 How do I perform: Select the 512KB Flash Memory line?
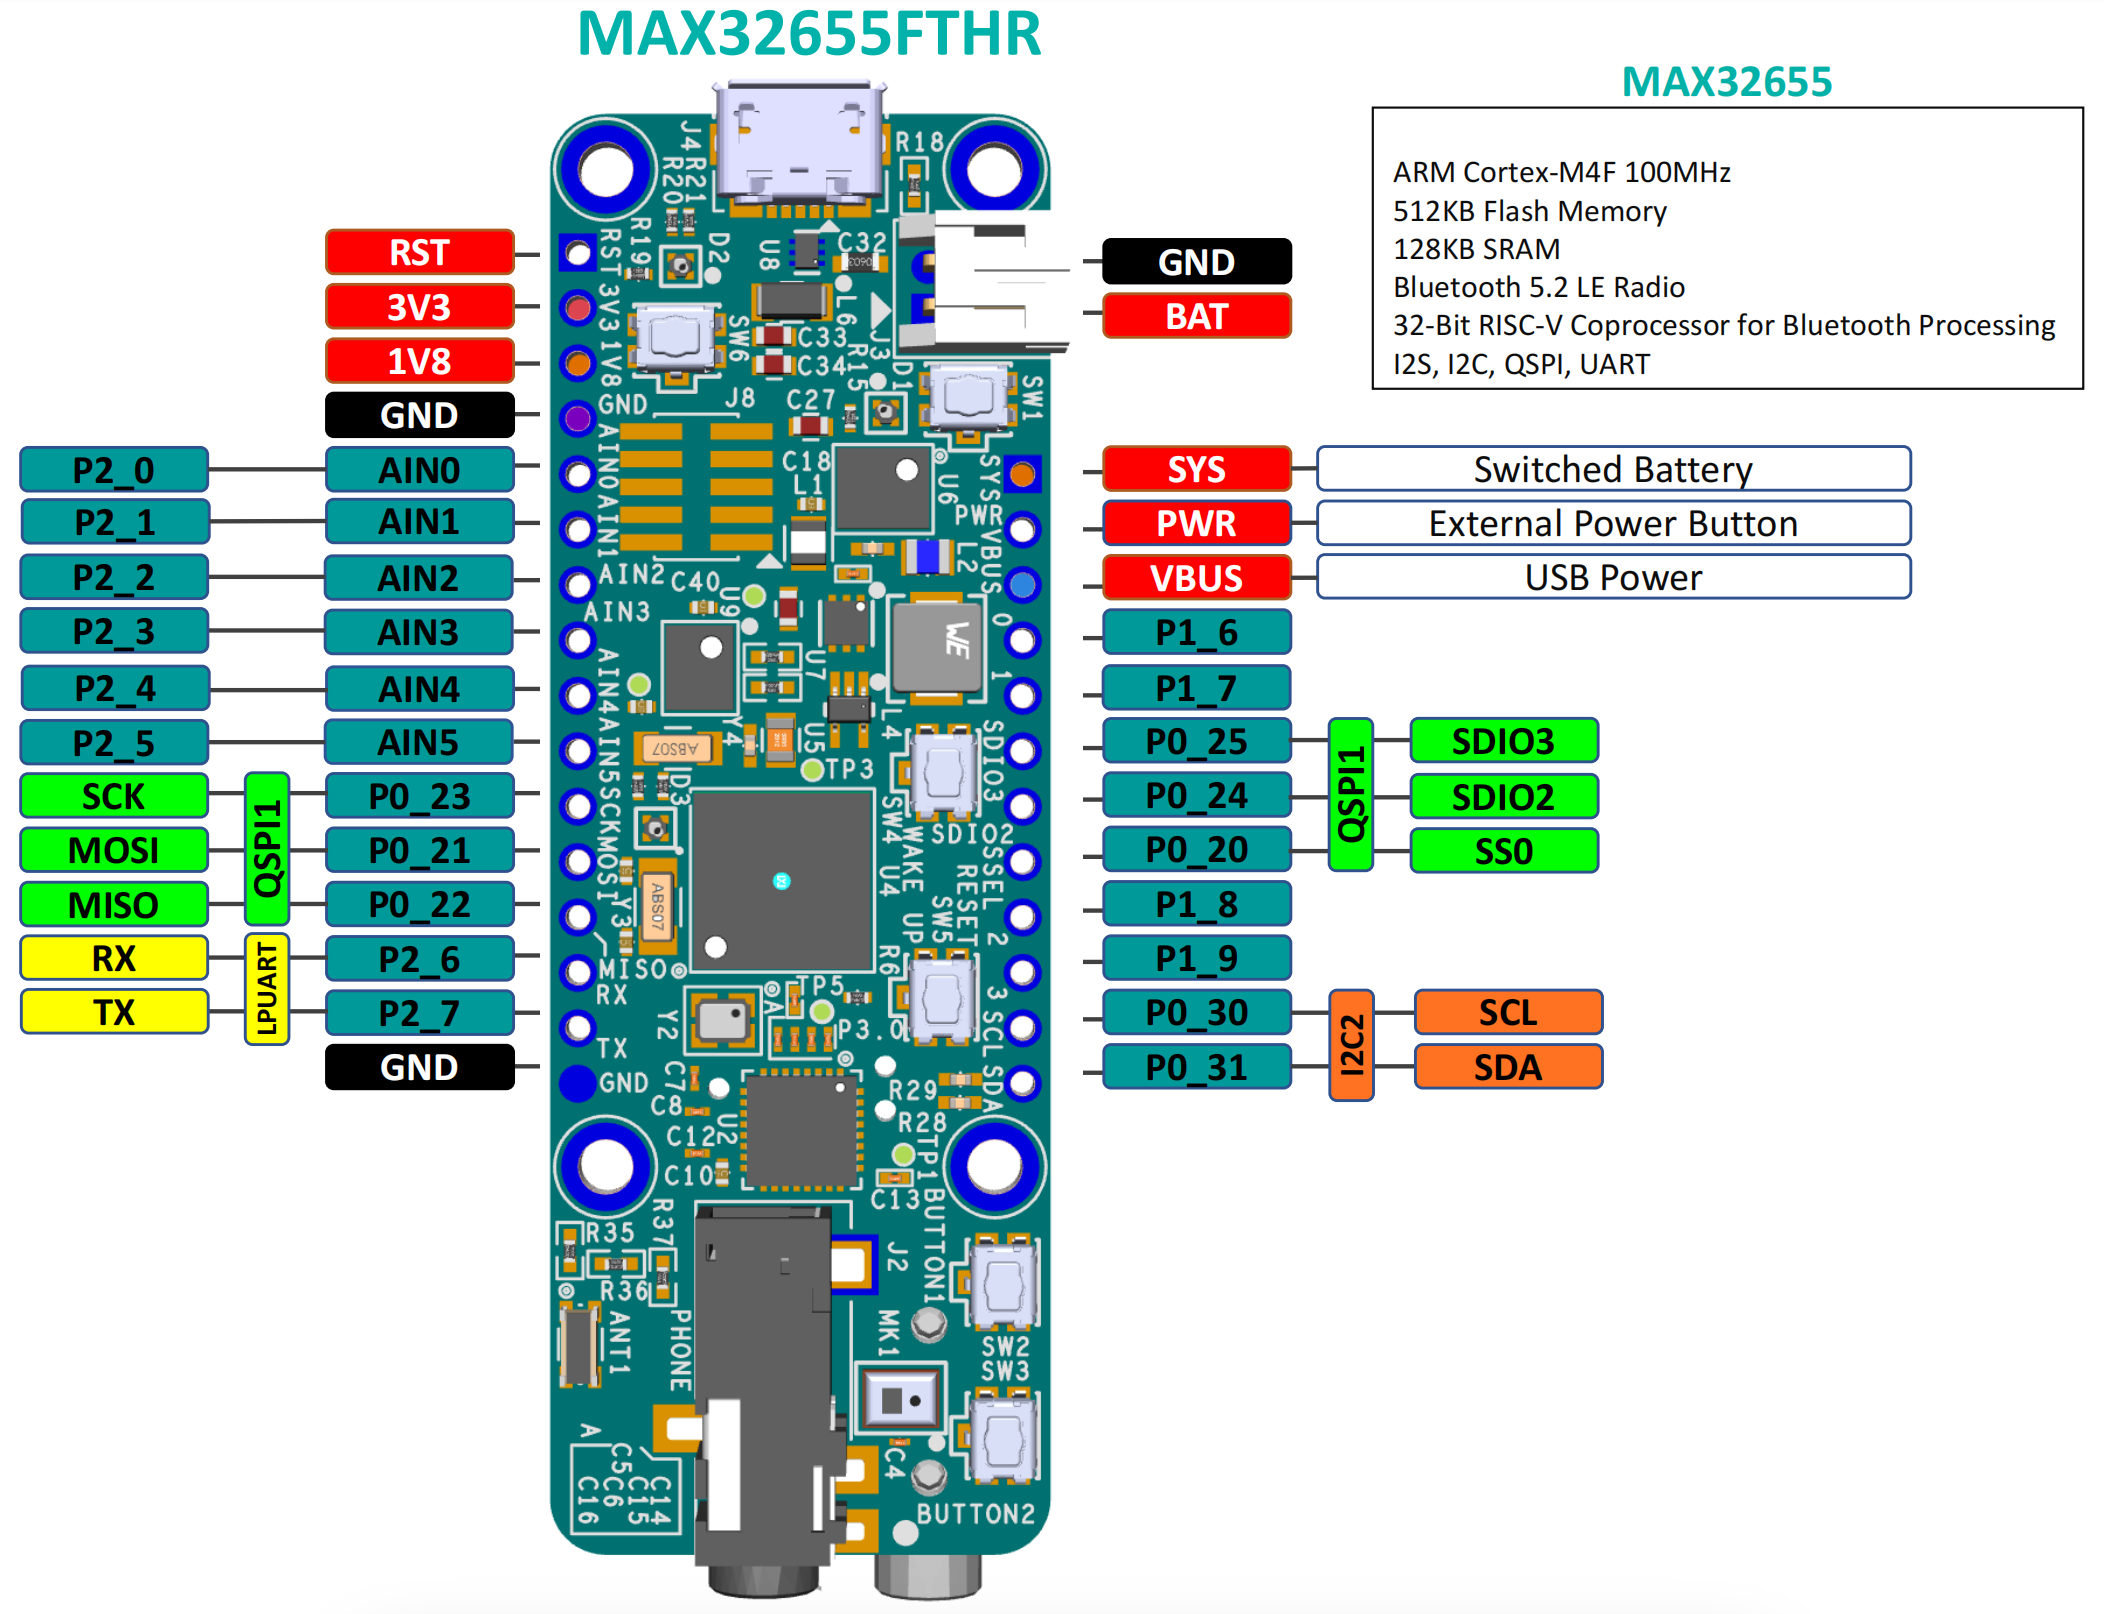(1530, 211)
